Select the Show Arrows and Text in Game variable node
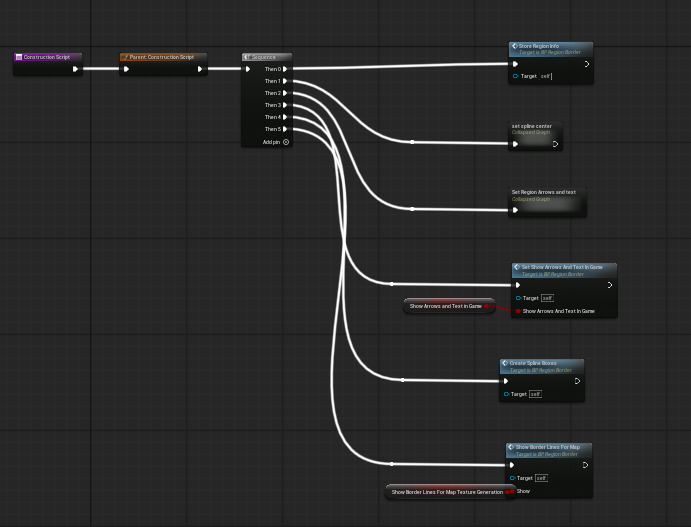Screen dimensions: 691x527 click(445, 306)
